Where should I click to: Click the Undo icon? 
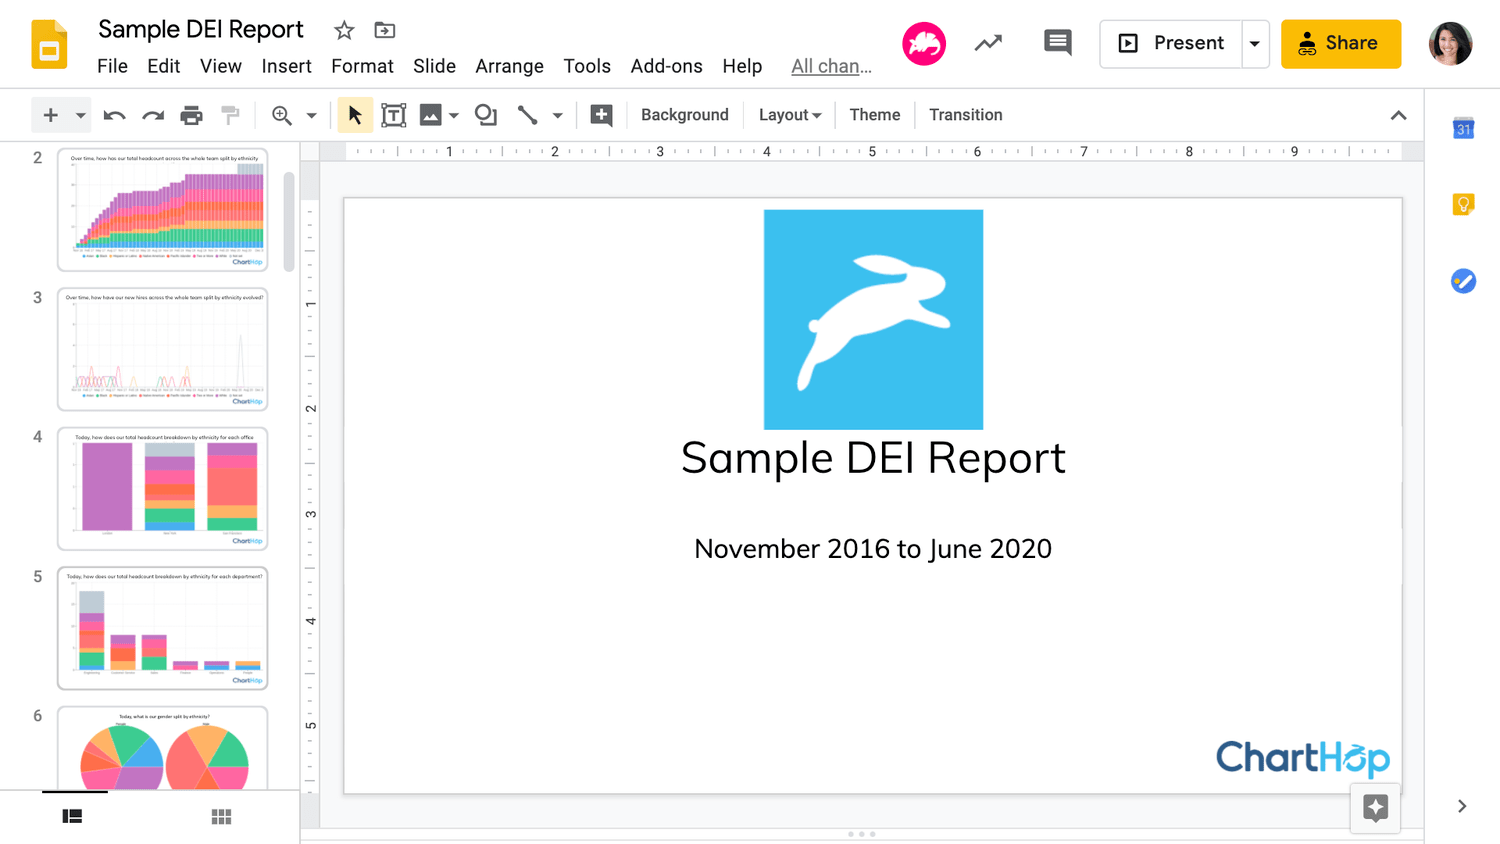[114, 114]
